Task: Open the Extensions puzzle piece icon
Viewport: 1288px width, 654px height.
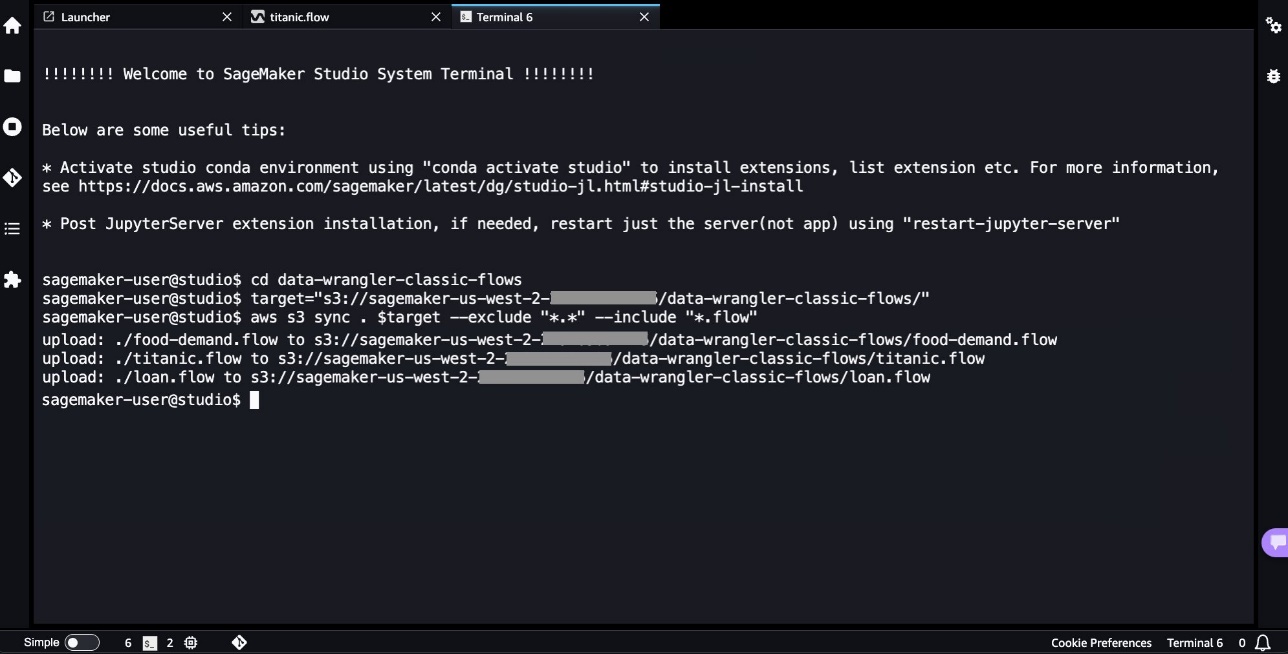Action: [x=12, y=280]
